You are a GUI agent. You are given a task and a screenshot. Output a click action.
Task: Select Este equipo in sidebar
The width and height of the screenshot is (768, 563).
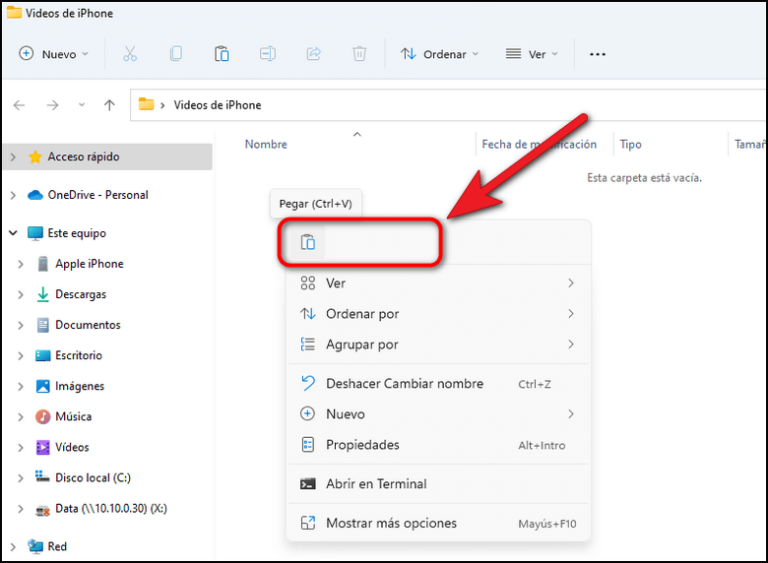click(x=76, y=233)
